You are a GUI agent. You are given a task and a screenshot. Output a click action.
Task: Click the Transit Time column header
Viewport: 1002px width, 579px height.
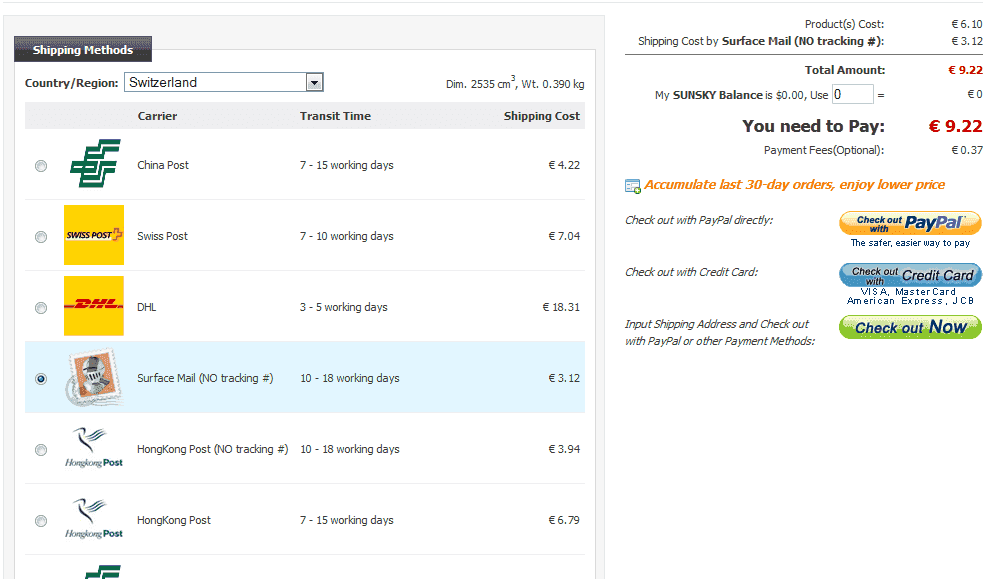coord(335,116)
